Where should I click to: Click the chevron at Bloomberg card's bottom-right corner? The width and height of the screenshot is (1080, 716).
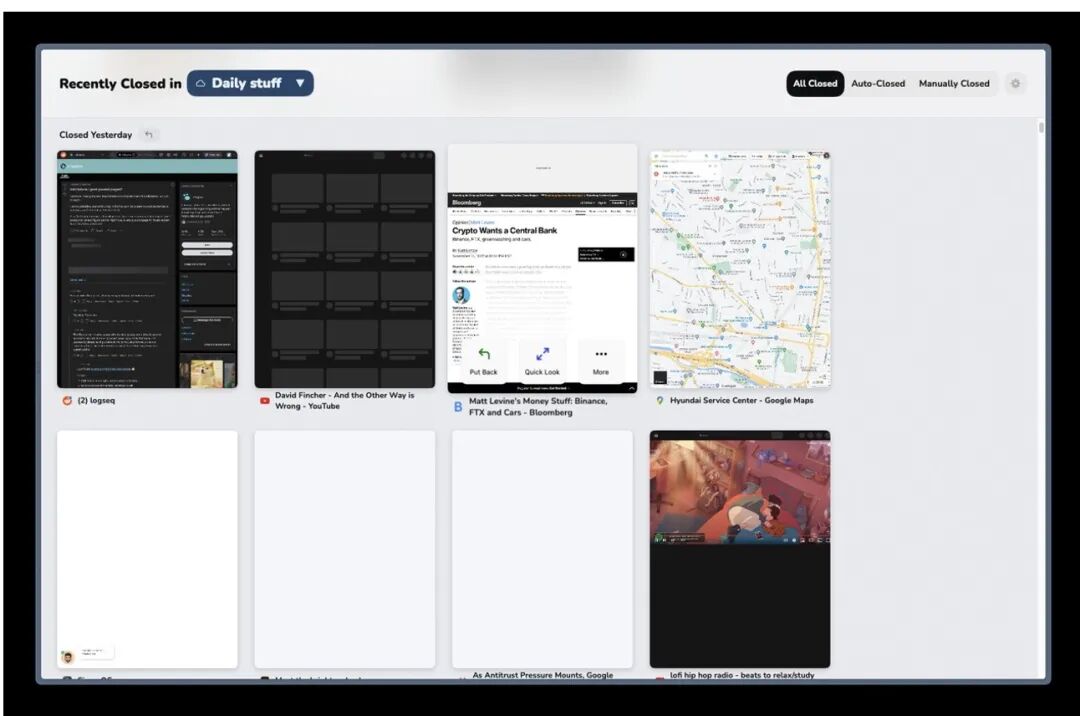632,388
